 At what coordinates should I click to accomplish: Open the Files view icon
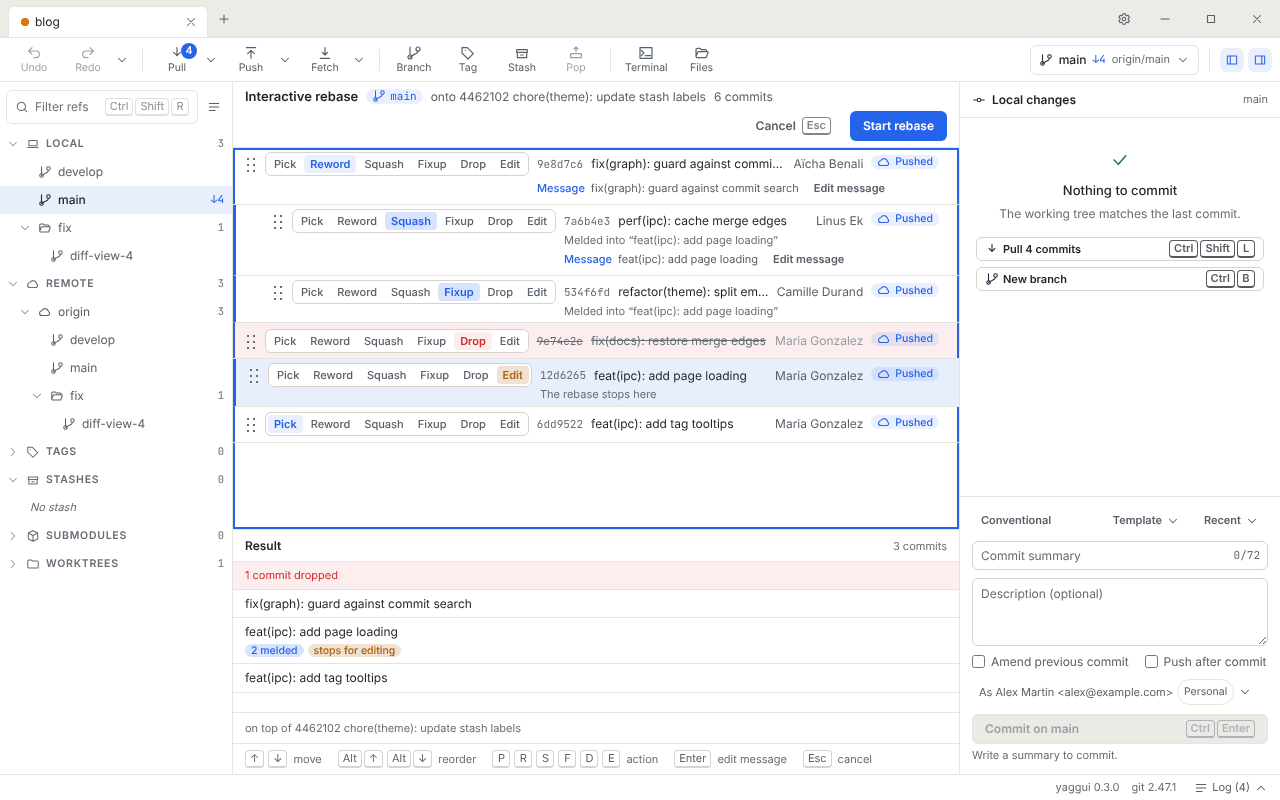tap(701, 60)
